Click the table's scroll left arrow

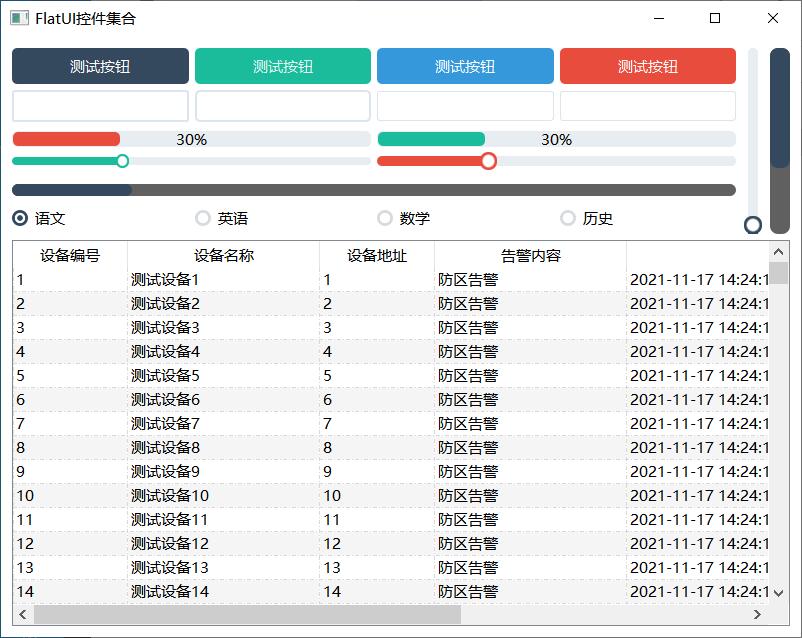click(x=22, y=614)
